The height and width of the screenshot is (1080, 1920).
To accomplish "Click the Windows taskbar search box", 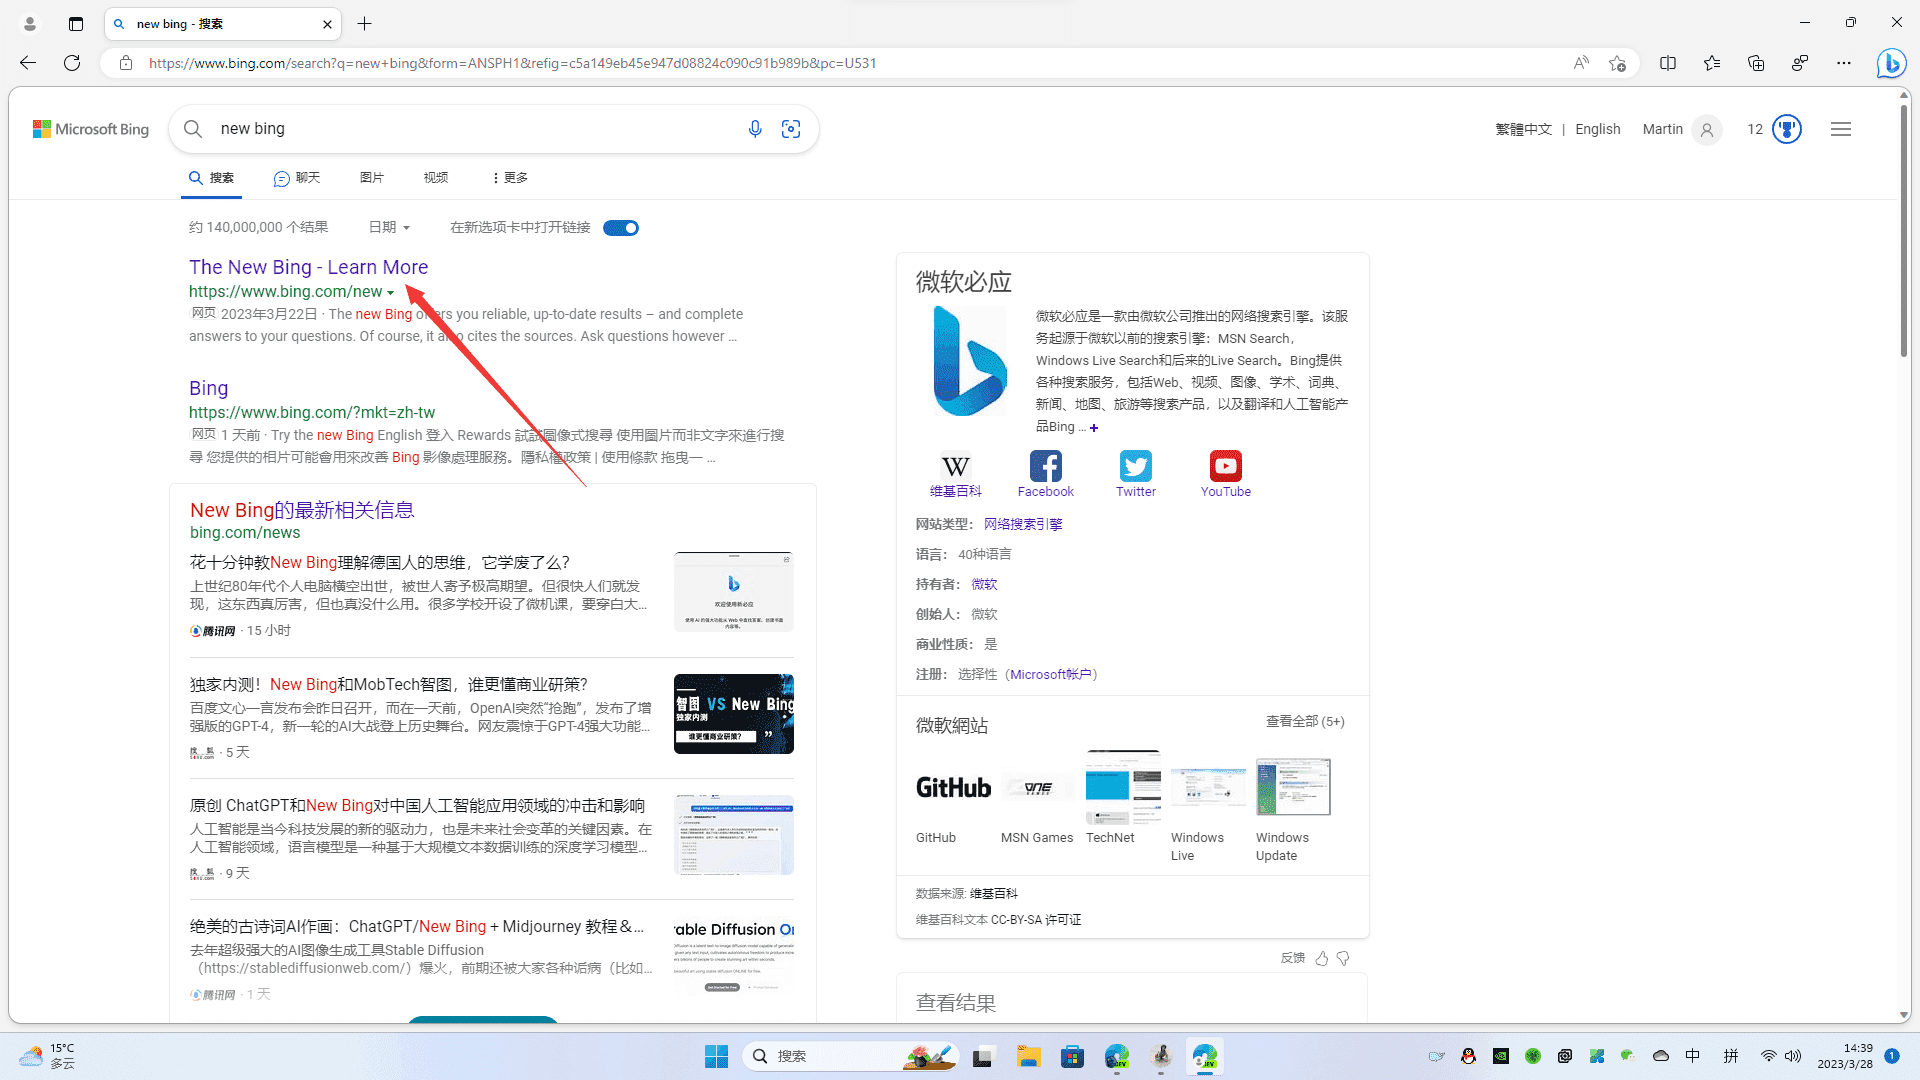I will (850, 1056).
